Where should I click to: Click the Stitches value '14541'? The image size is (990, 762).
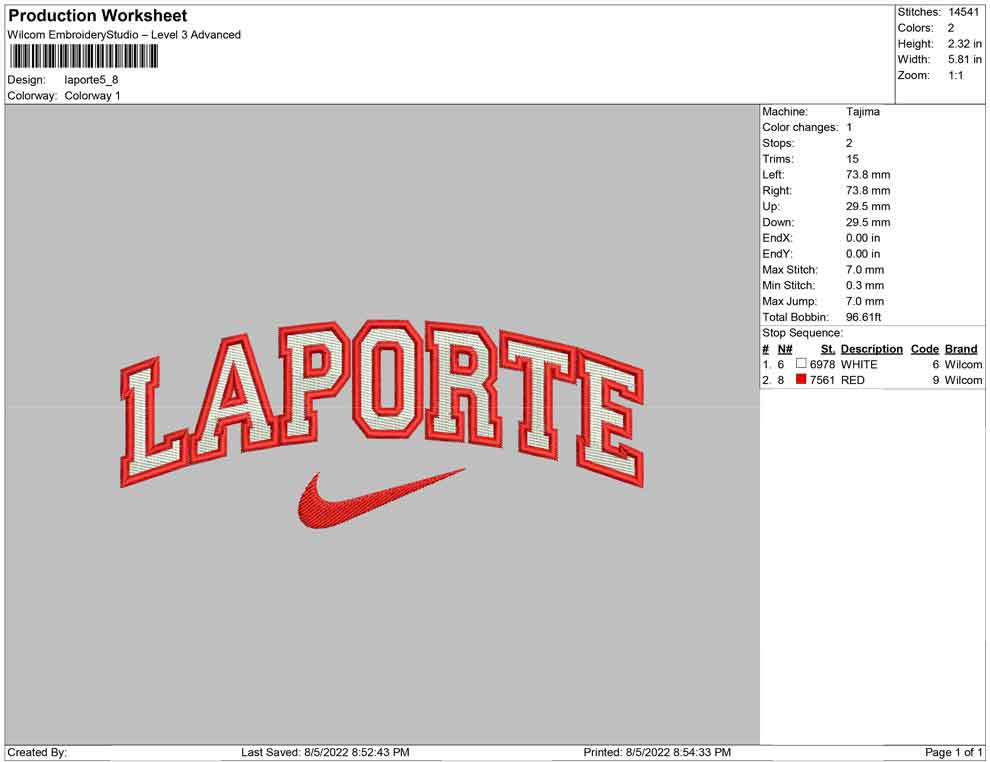pyautogui.click(x=963, y=12)
